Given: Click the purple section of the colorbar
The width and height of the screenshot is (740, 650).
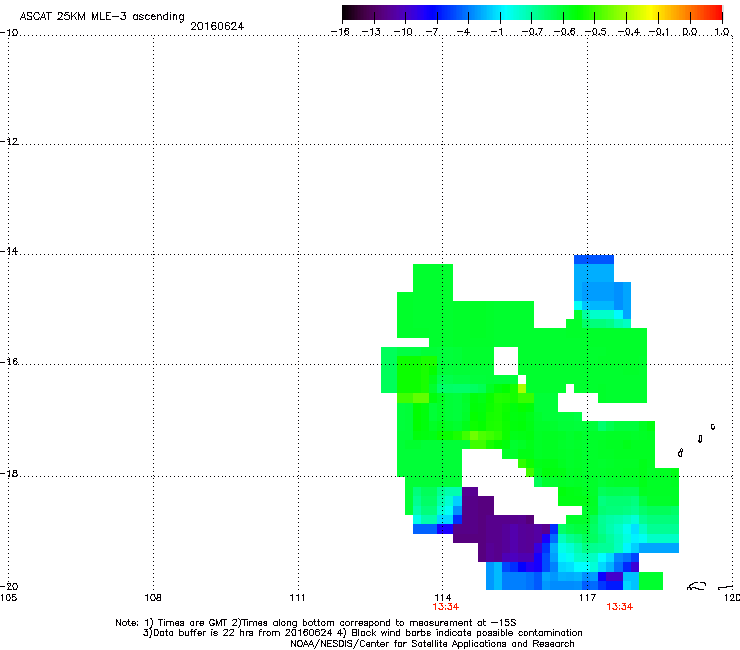Looking at the screenshot, I should coord(392,12).
